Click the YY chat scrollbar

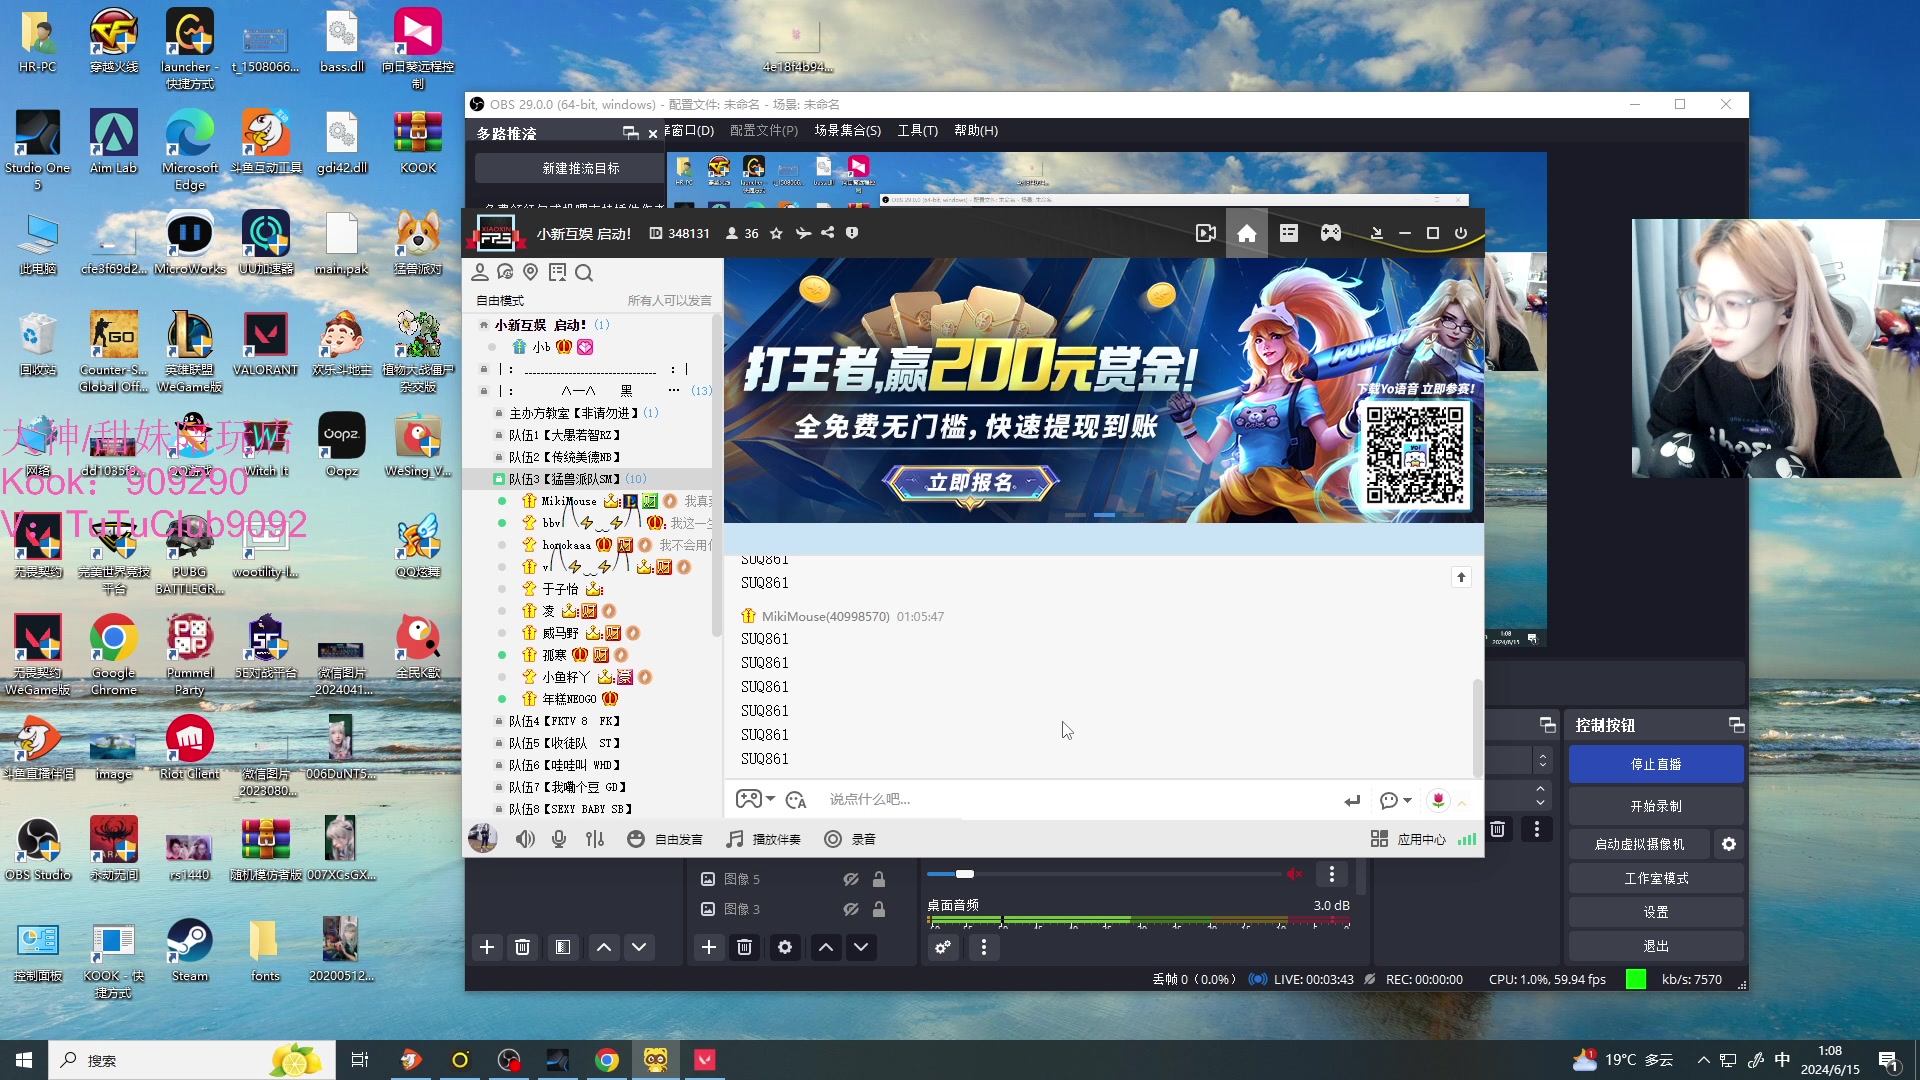1477,726
